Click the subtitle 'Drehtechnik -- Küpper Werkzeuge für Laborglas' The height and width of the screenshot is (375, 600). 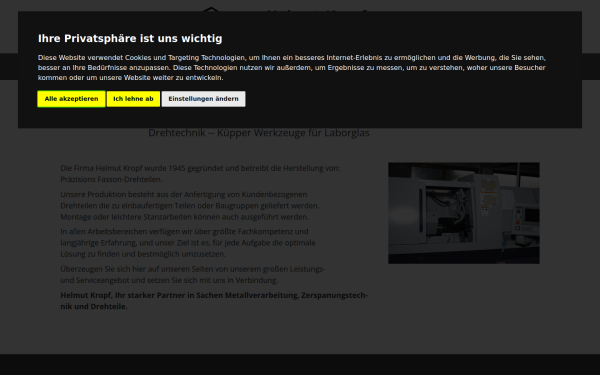pos(259,133)
